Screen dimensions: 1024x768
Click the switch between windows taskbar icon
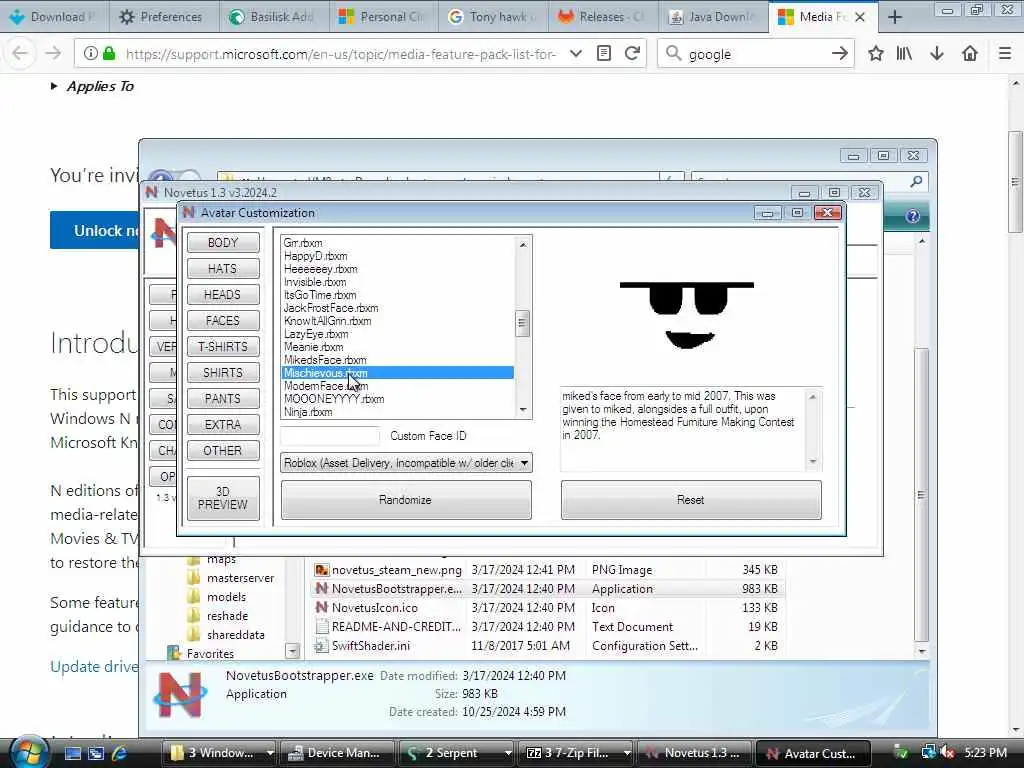(96, 753)
